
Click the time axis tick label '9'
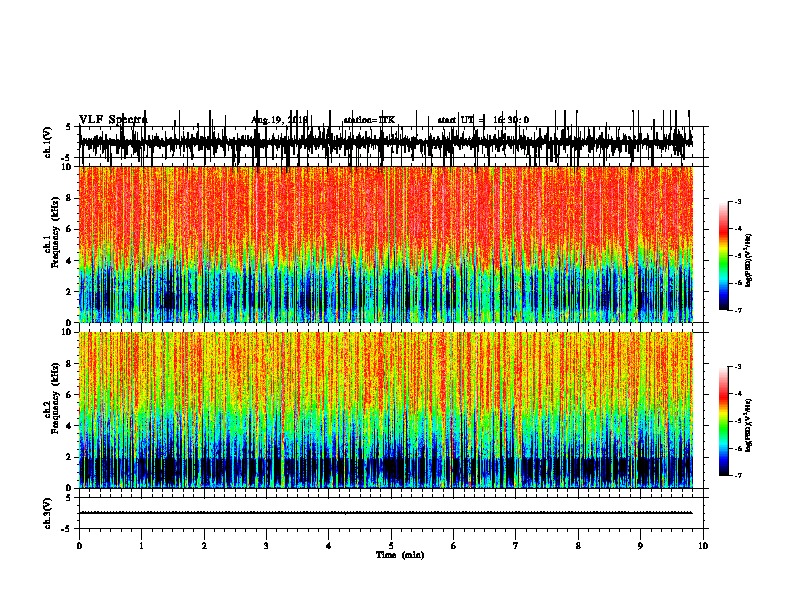640,546
